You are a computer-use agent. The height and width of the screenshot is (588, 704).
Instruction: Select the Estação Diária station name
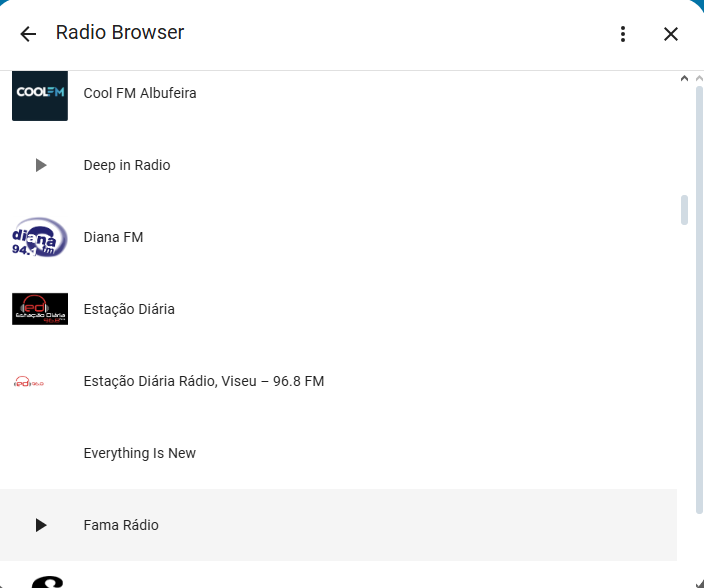pos(129,309)
